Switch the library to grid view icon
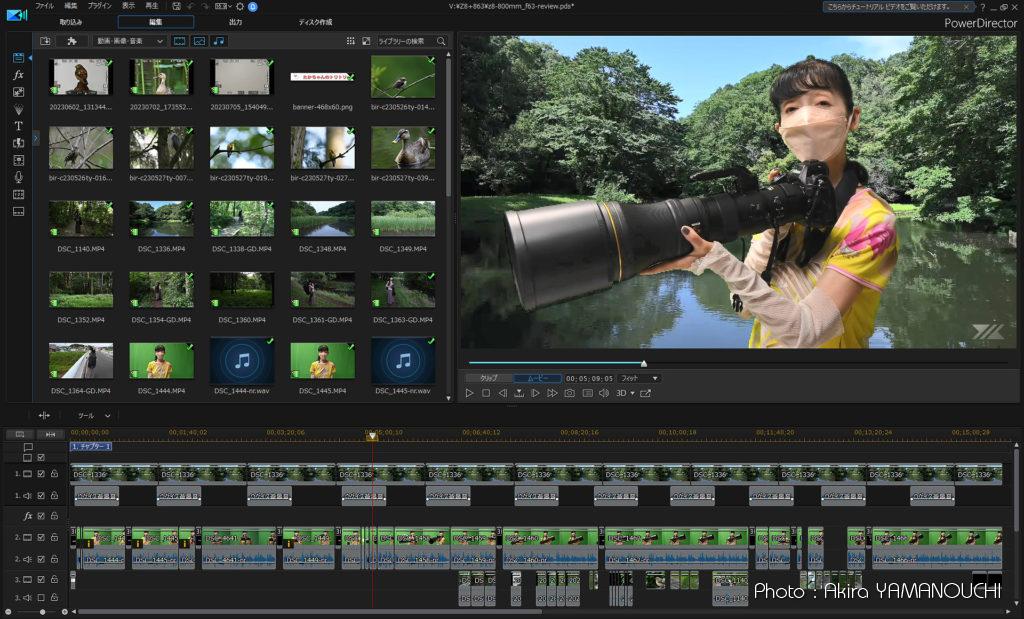 tap(351, 41)
